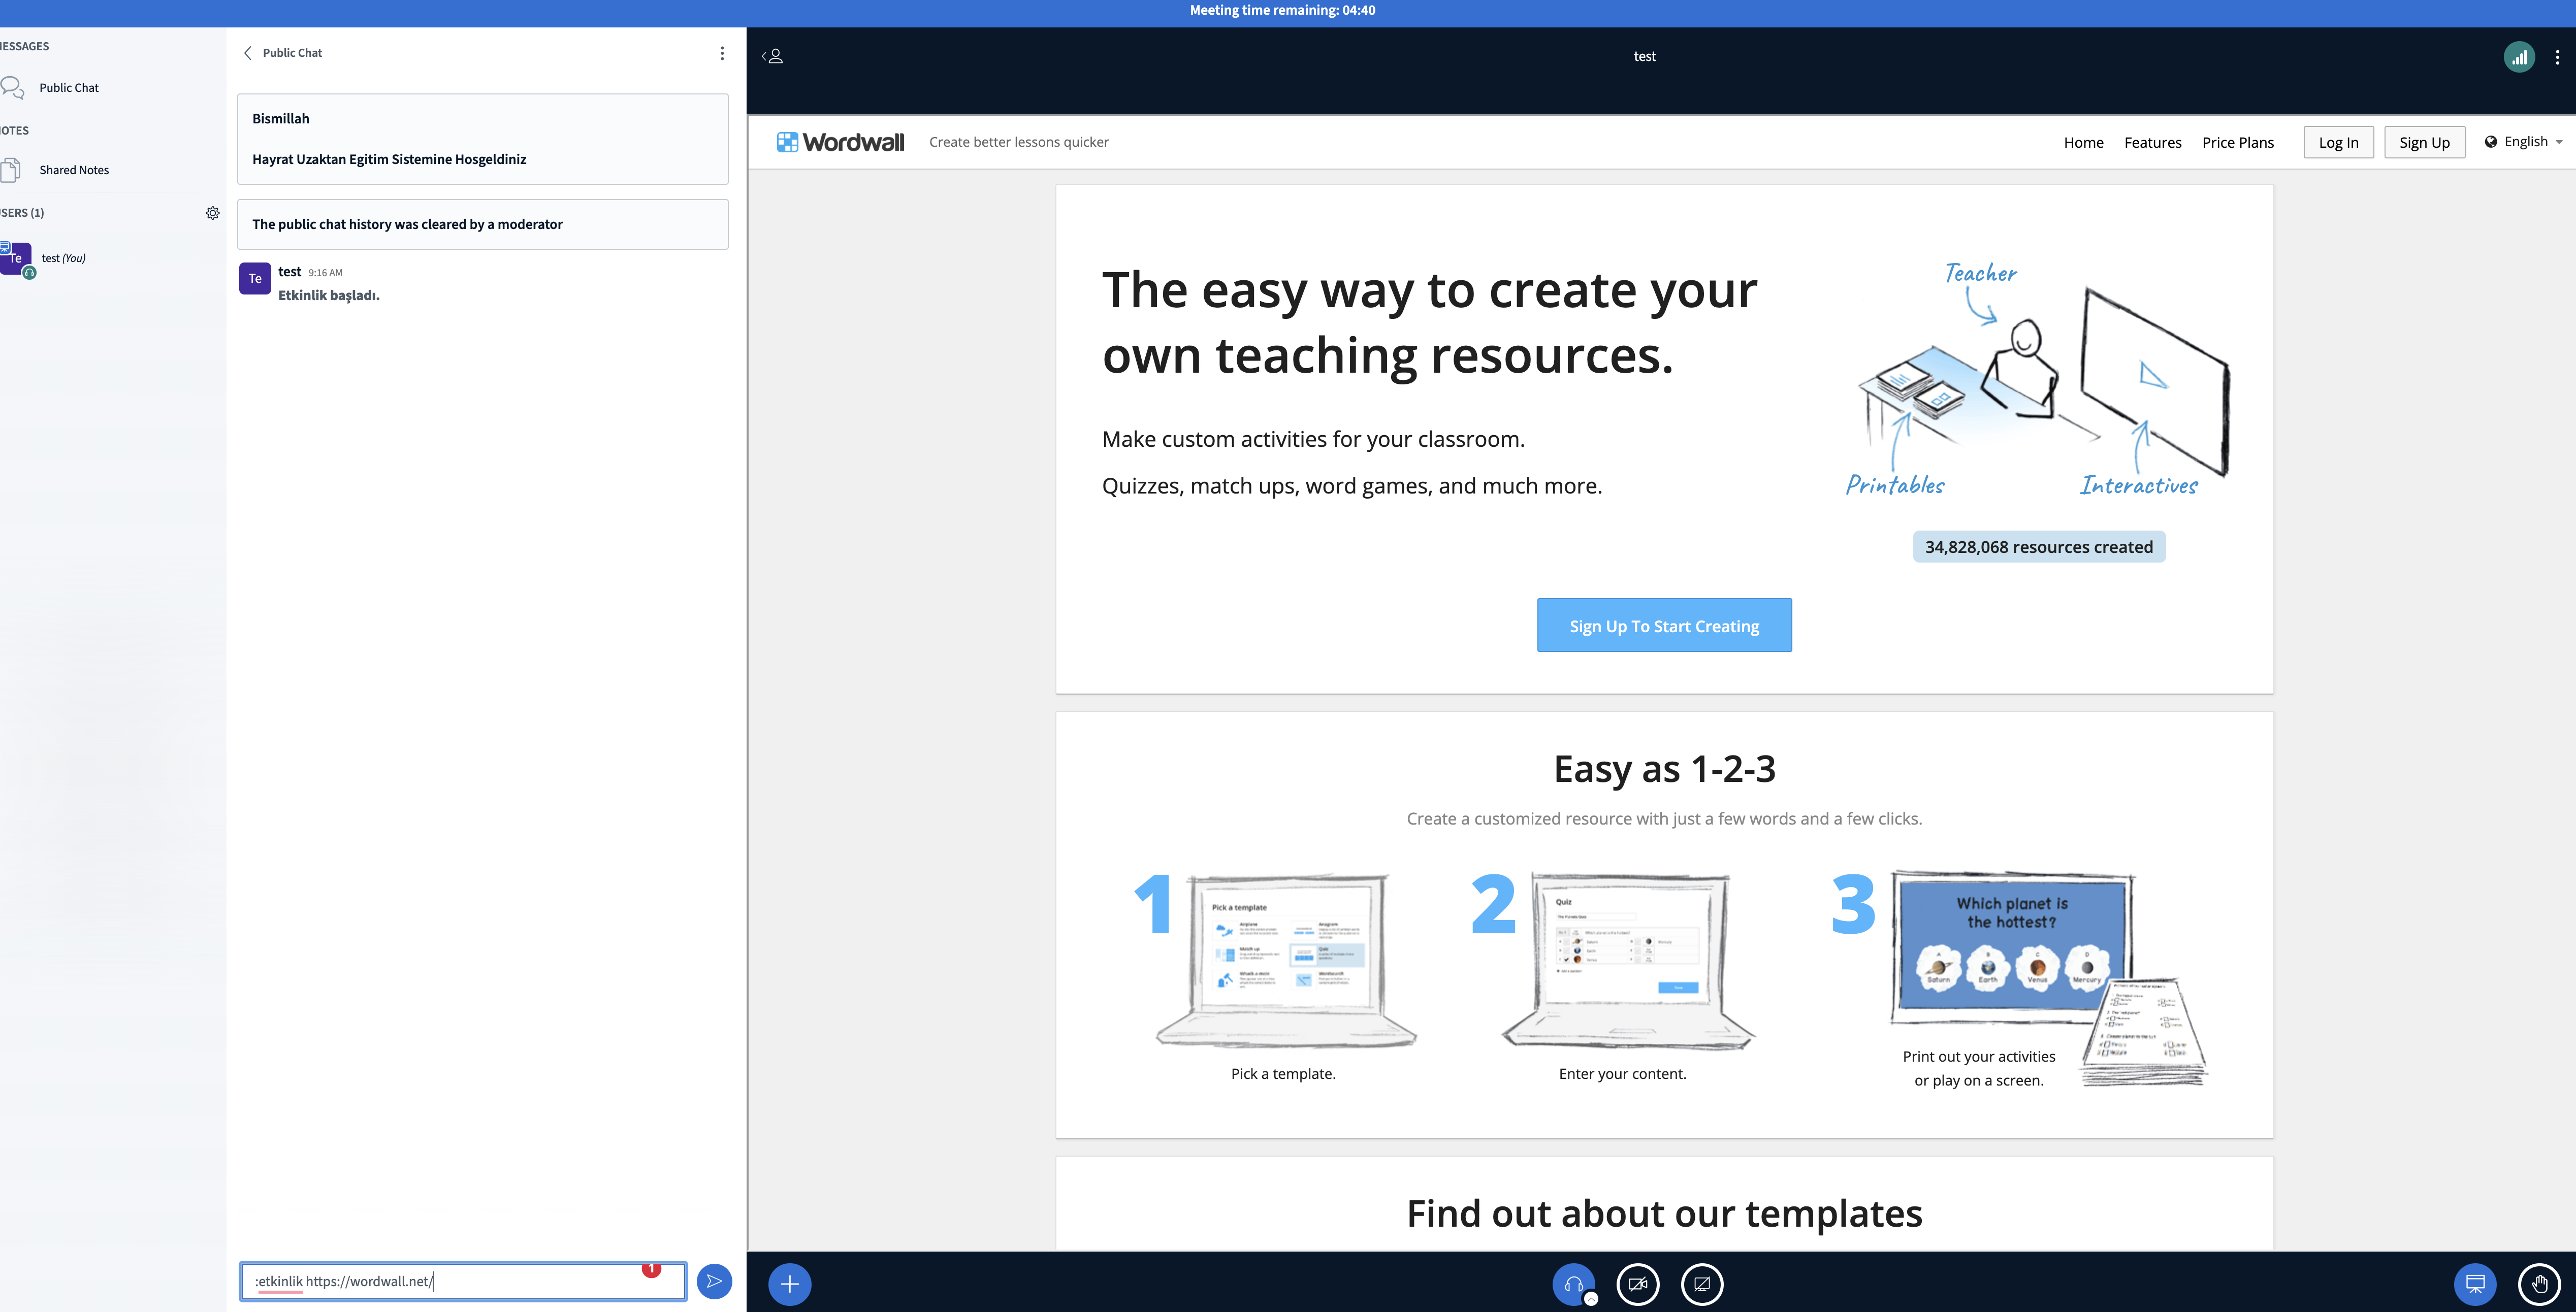Check connection status via the signal bars icon
This screenshot has height=1312, width=2576.
pos(2519,56)
